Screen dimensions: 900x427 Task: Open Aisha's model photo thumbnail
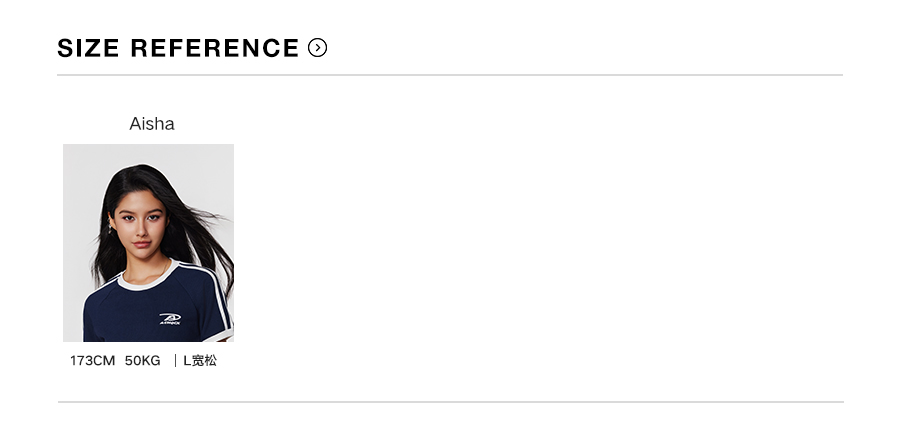tap(148, 243)
